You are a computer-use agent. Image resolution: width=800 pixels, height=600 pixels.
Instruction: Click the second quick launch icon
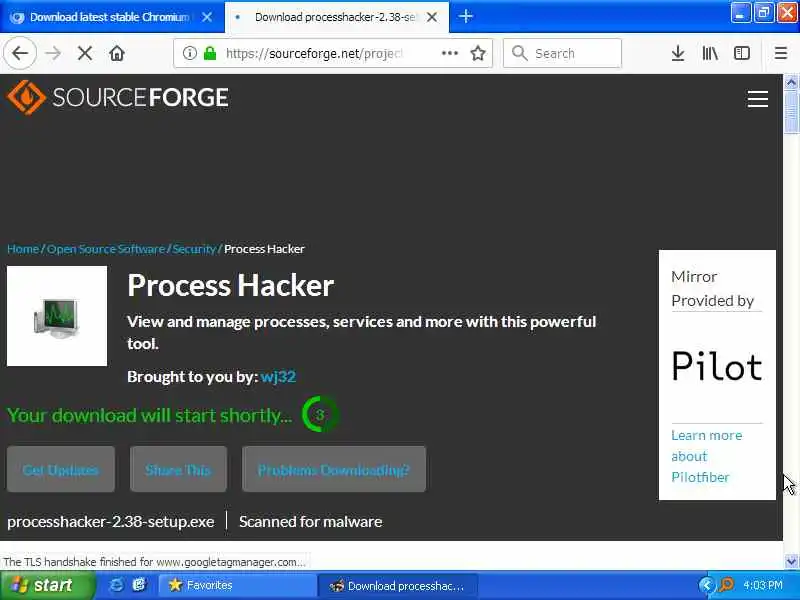pos(139,585)
